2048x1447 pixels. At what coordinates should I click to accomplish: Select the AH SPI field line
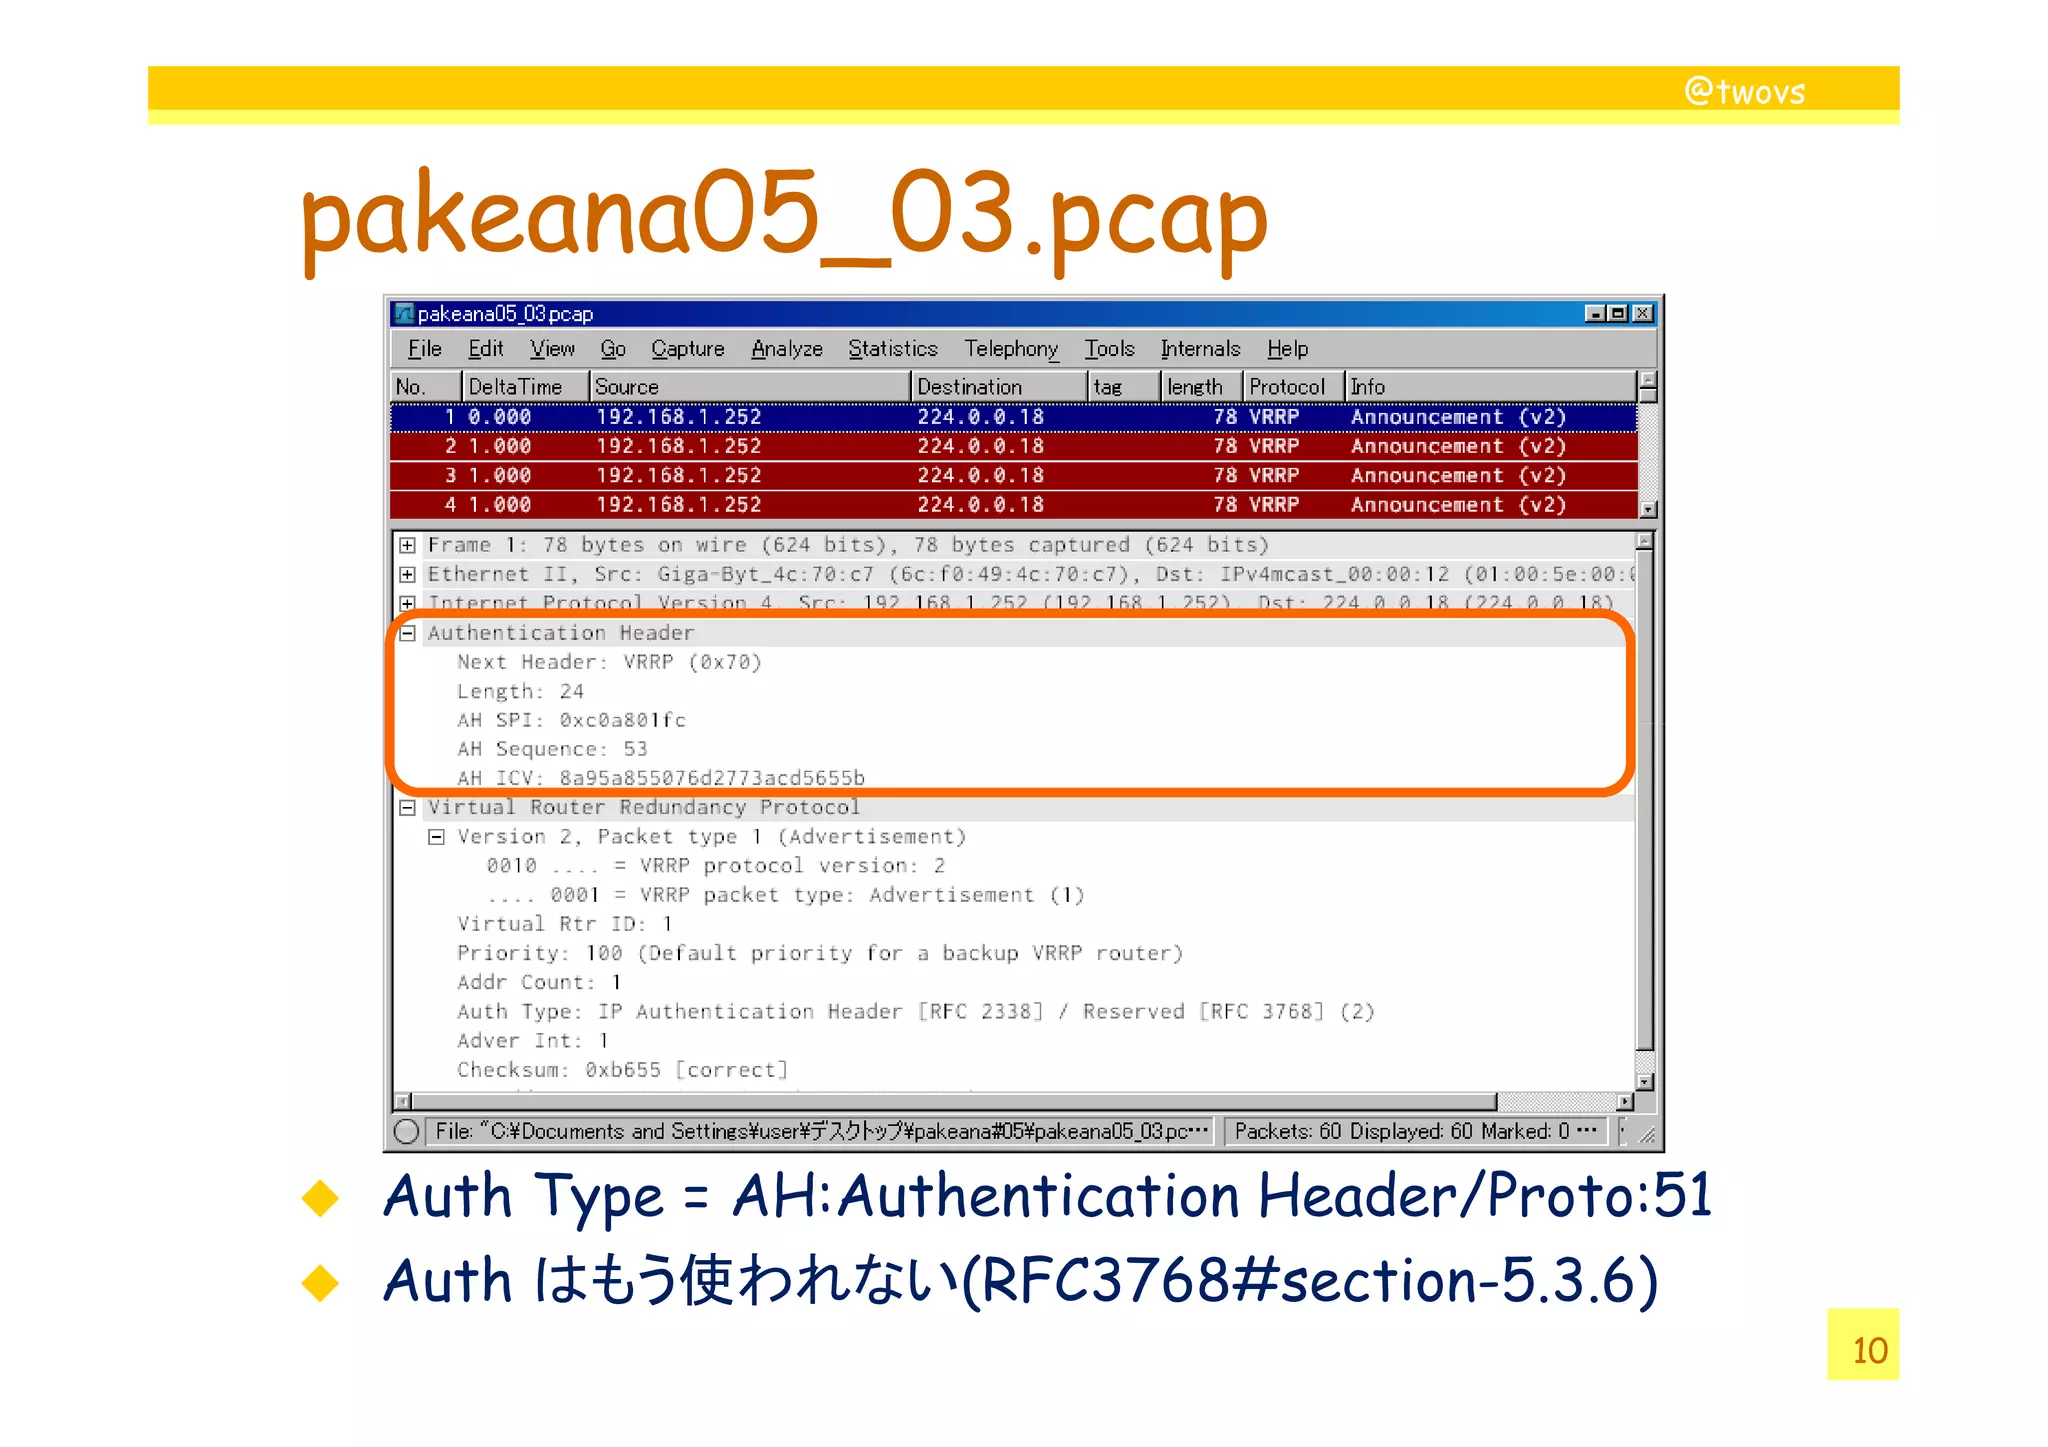571,720
